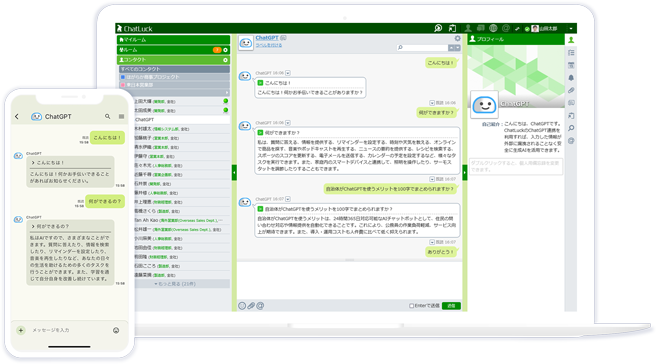Select the pink-tagged contact group
656x364 pixels.
click(174, 85)
